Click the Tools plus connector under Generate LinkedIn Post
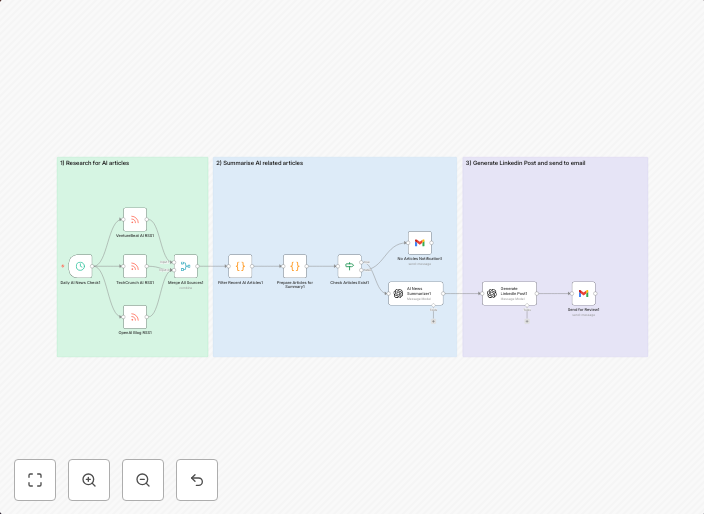 (x=526, y=321)
